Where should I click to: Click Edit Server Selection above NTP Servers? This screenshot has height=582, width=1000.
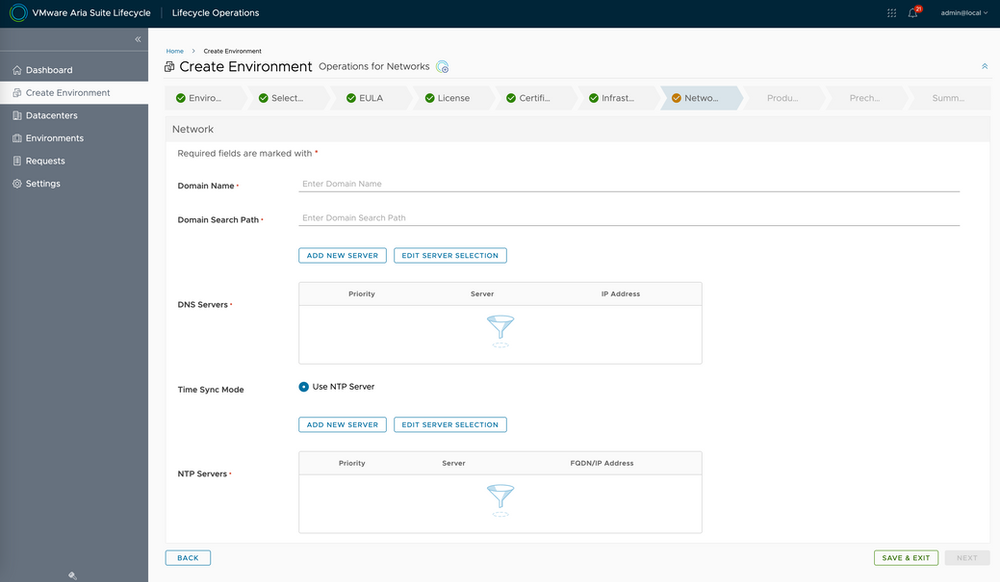point(450,425)
